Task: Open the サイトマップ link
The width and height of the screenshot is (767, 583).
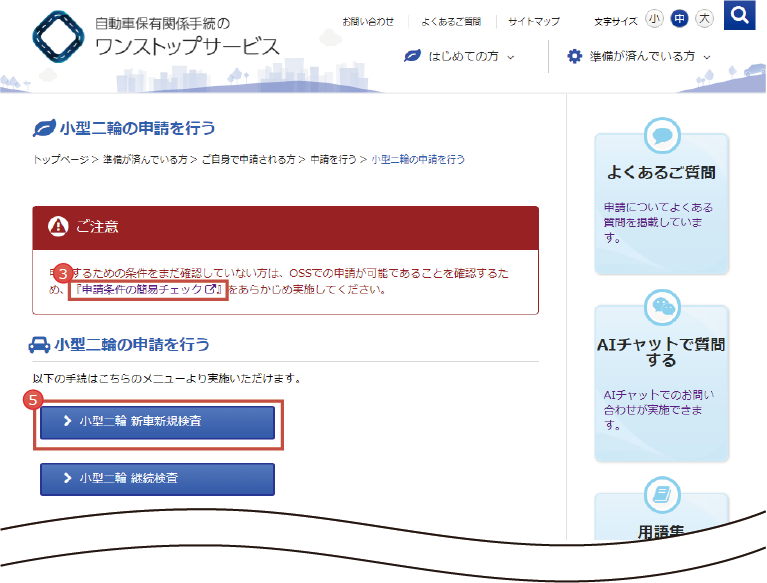Action: [534, 22]
